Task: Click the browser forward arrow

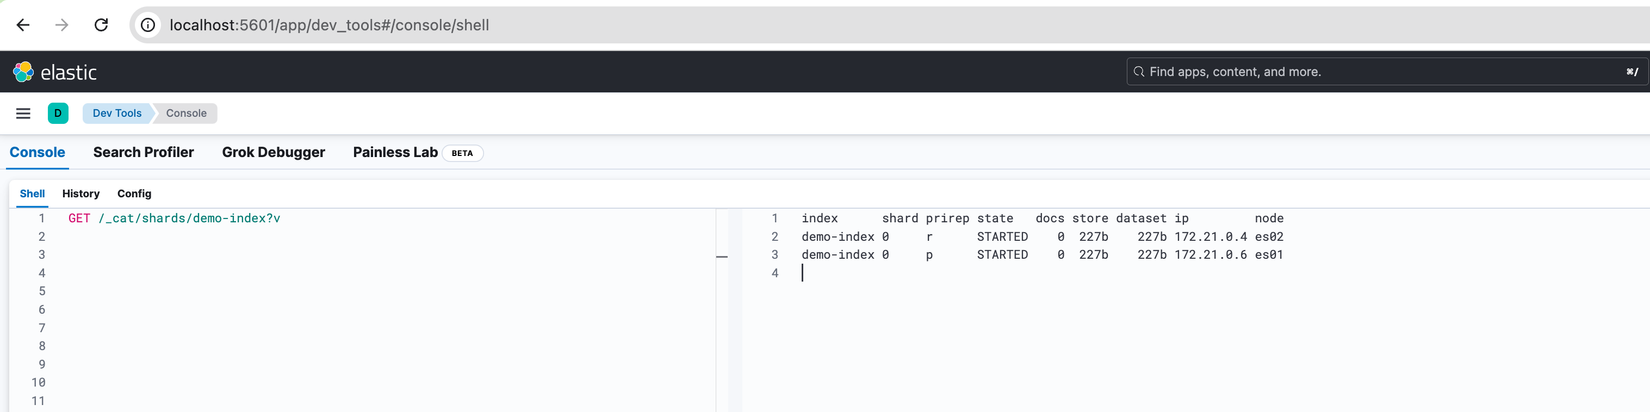Action: click(62, 25)
